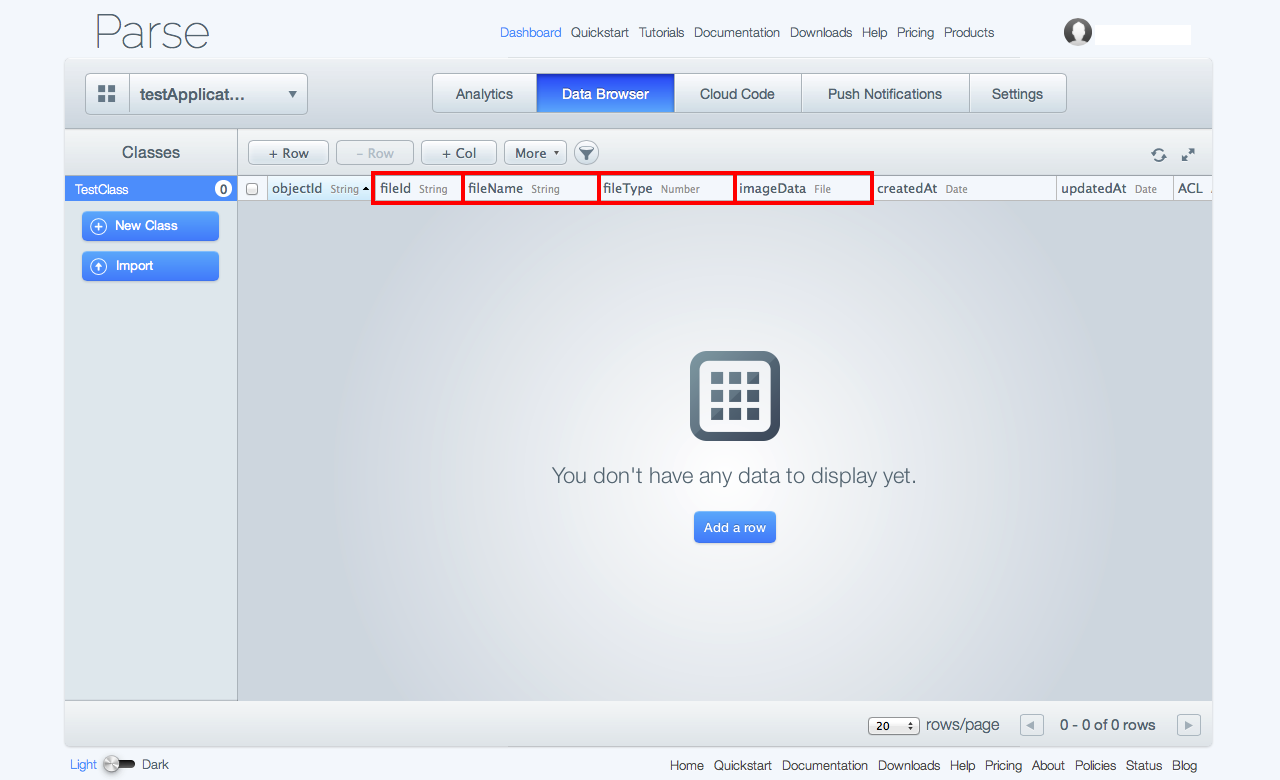Open the footer About link
Viewport: 1280px width, 780px height.
click(x=1048, y=765)
